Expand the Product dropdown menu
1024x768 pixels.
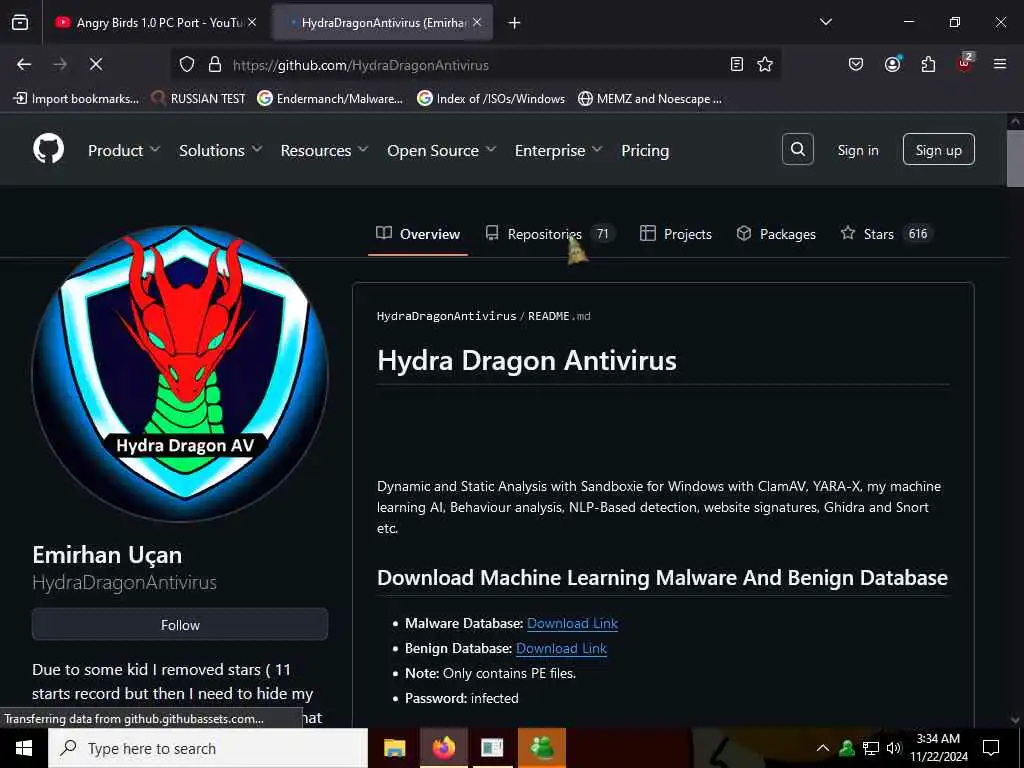pos(123,150)
